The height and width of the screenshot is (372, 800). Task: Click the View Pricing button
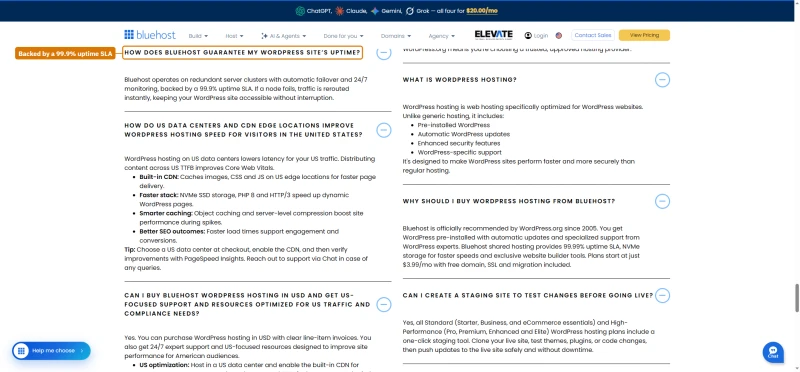coord(644,35)
